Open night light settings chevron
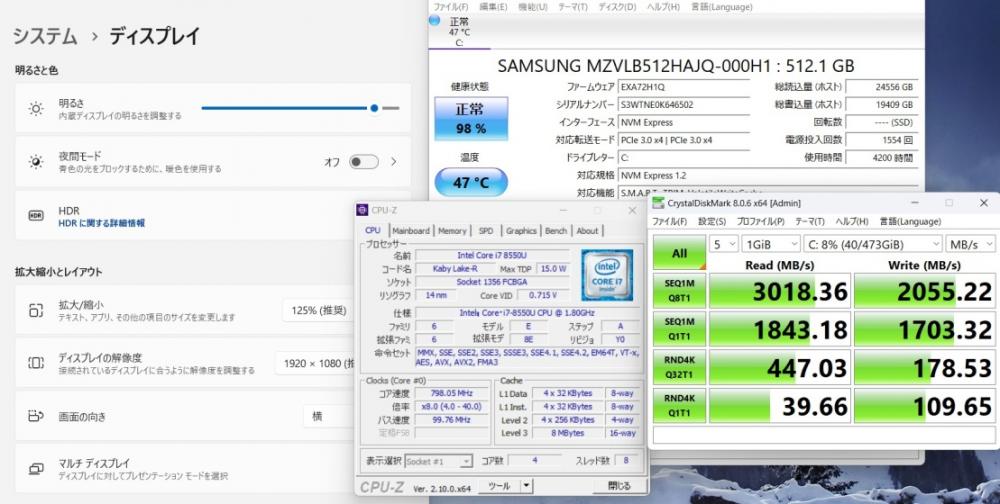Image resolution: width=1000 pixels, height=504 pixels. (393, 162)
